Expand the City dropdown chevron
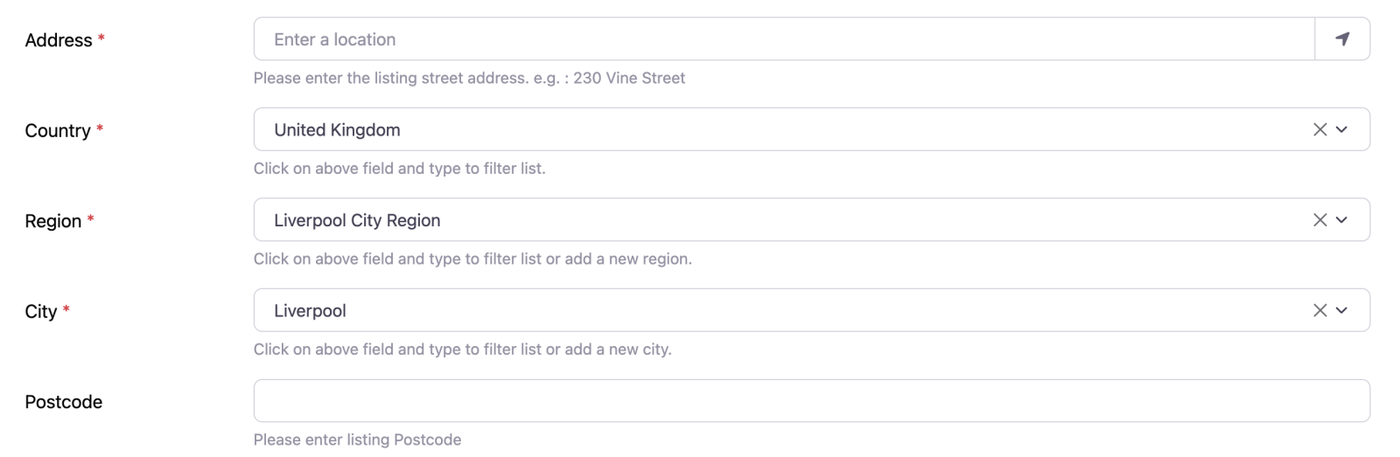 (1342, 311)
